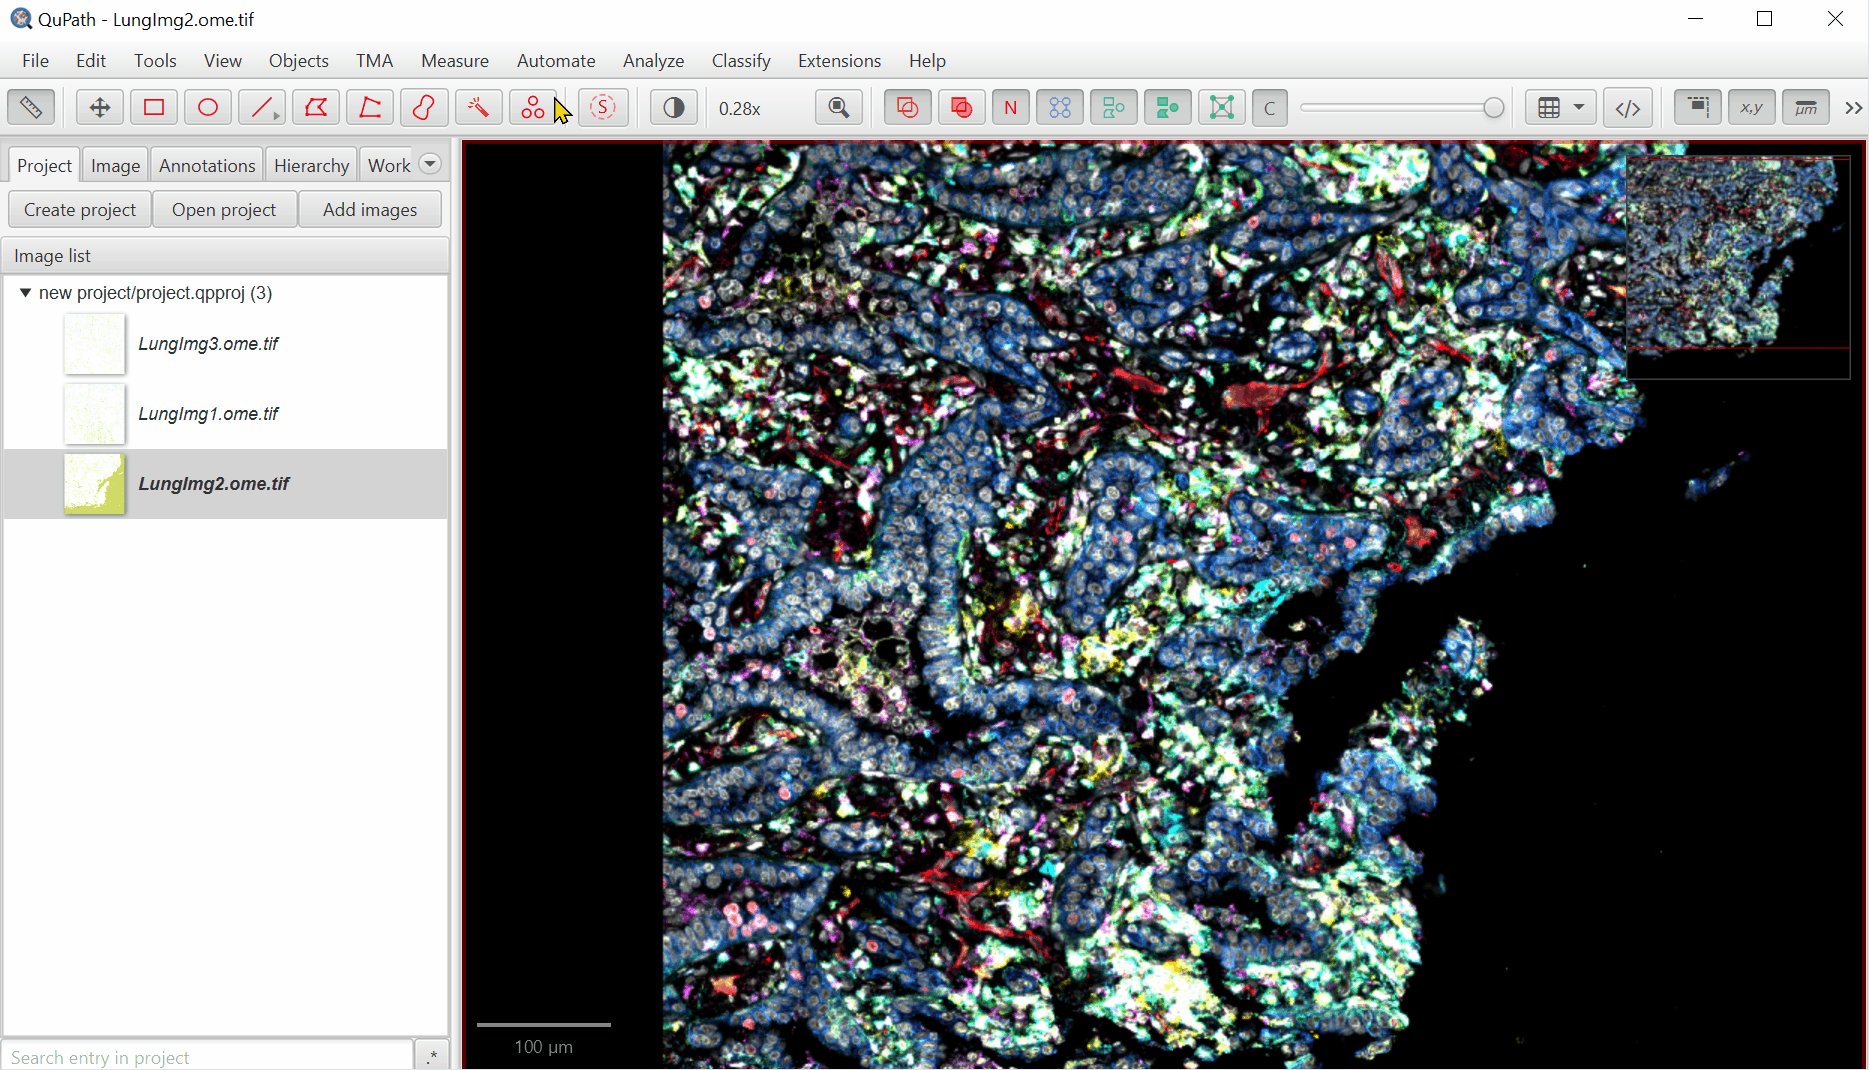
Task: Select the Rectangle annotation tool
Action: coord(153,107)
